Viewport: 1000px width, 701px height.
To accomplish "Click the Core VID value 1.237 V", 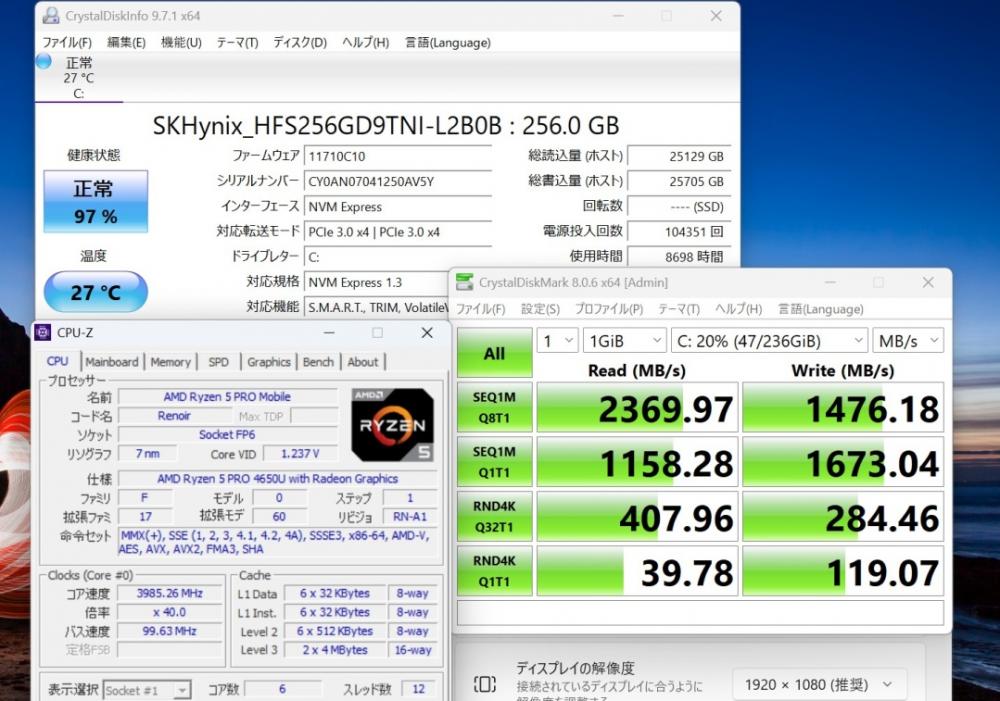I will (300, 454).
